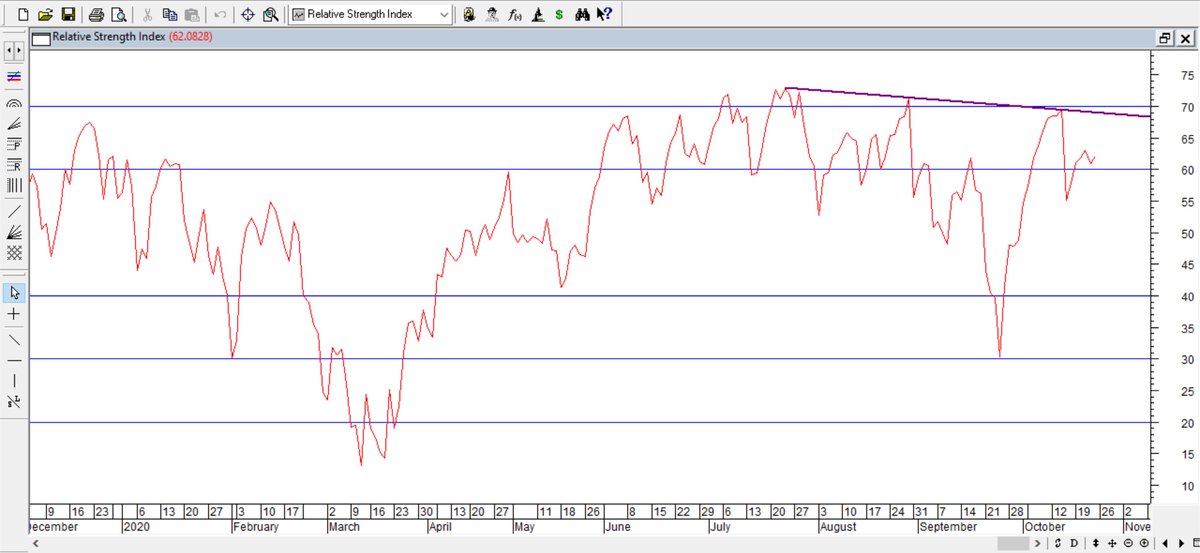Select the trendline drawing tool
The height and width of the screenshot is (553, 1200).
click(x=14, y=211)
